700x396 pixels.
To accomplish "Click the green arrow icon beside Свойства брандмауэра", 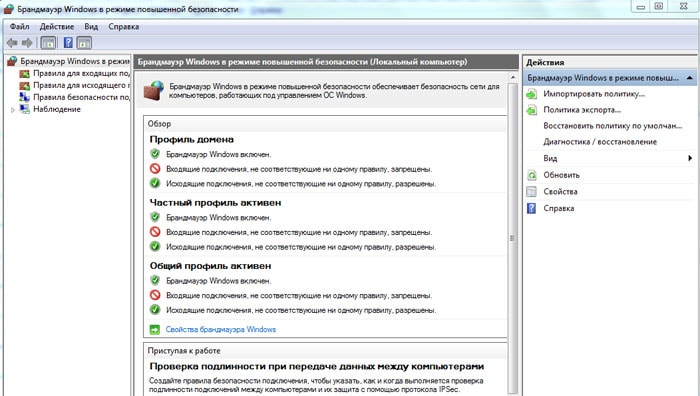I will click(x=154, y=329).
